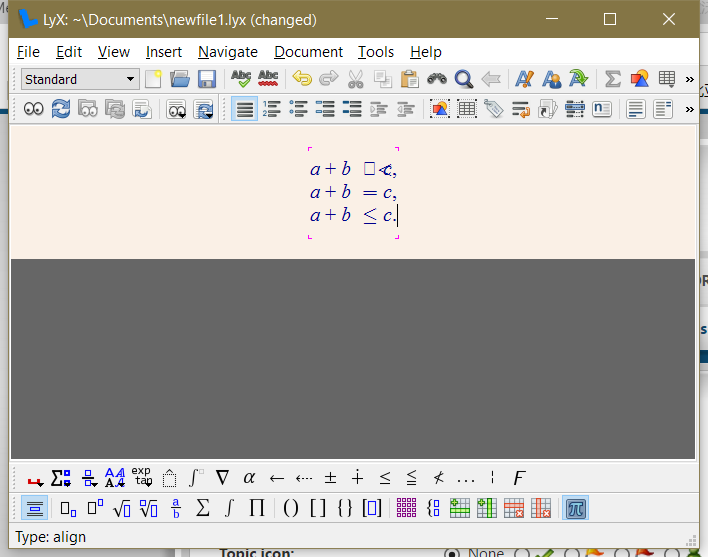Image resolution: width=708 pixels, height=557 pixels.
Task: Insert a footnote
Action: pos(636,109)
